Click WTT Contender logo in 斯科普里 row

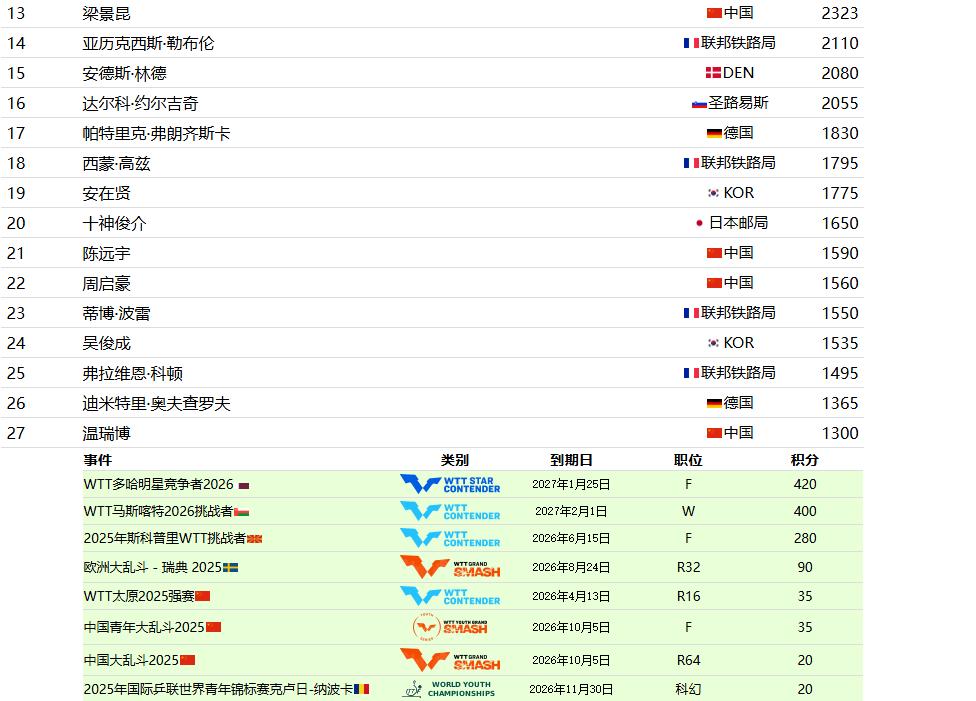point(450,538)
